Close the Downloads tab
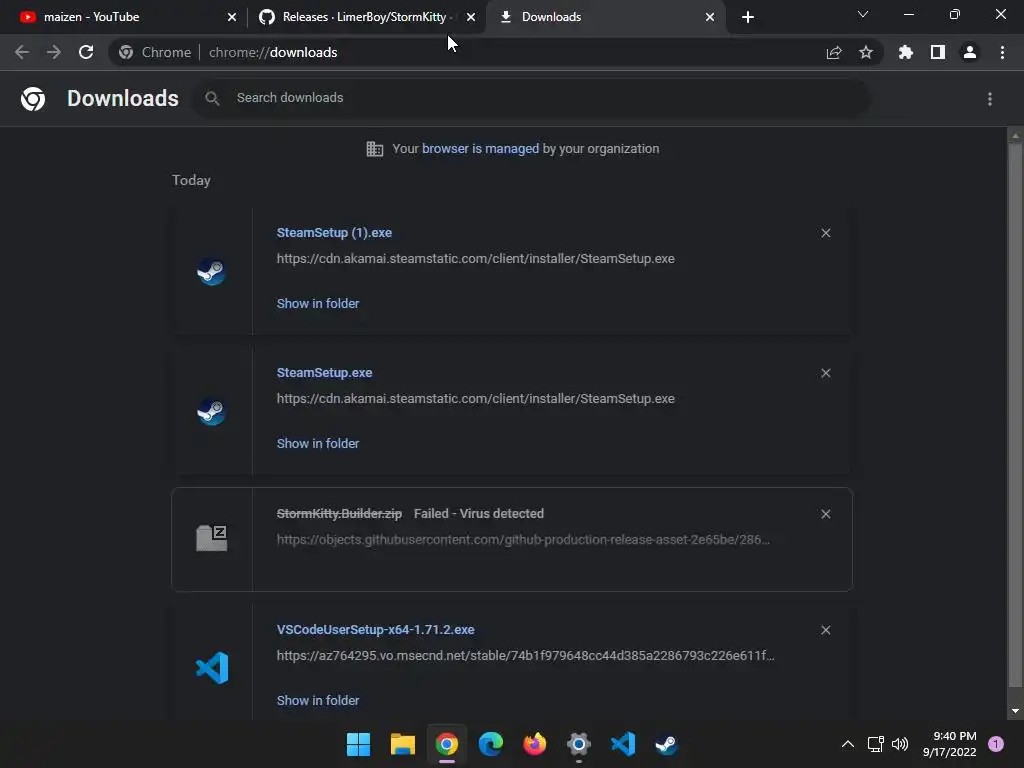 710,17
